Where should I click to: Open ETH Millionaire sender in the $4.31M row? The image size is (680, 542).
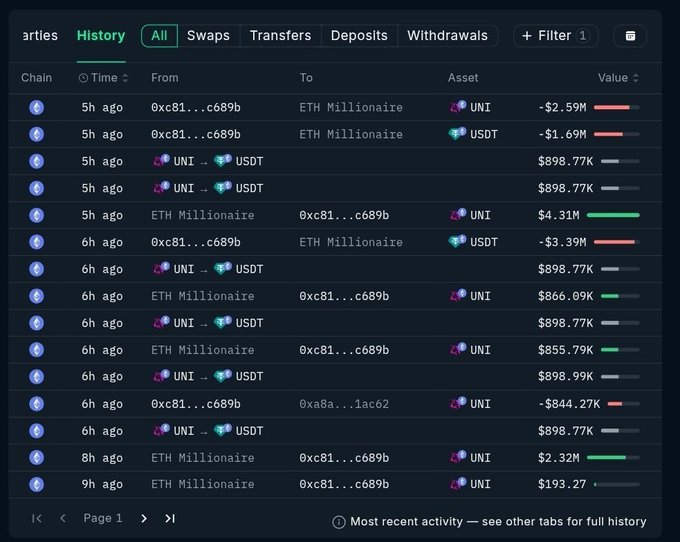[x=203, y=215]
